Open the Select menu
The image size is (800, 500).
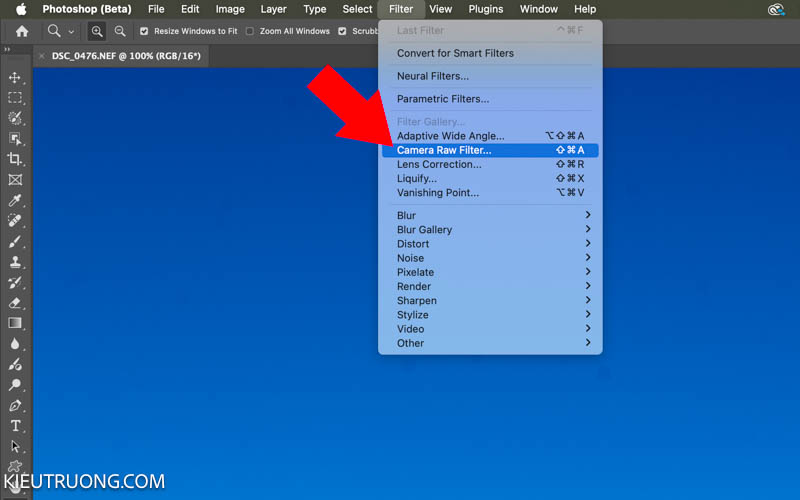tap(357, 9)
